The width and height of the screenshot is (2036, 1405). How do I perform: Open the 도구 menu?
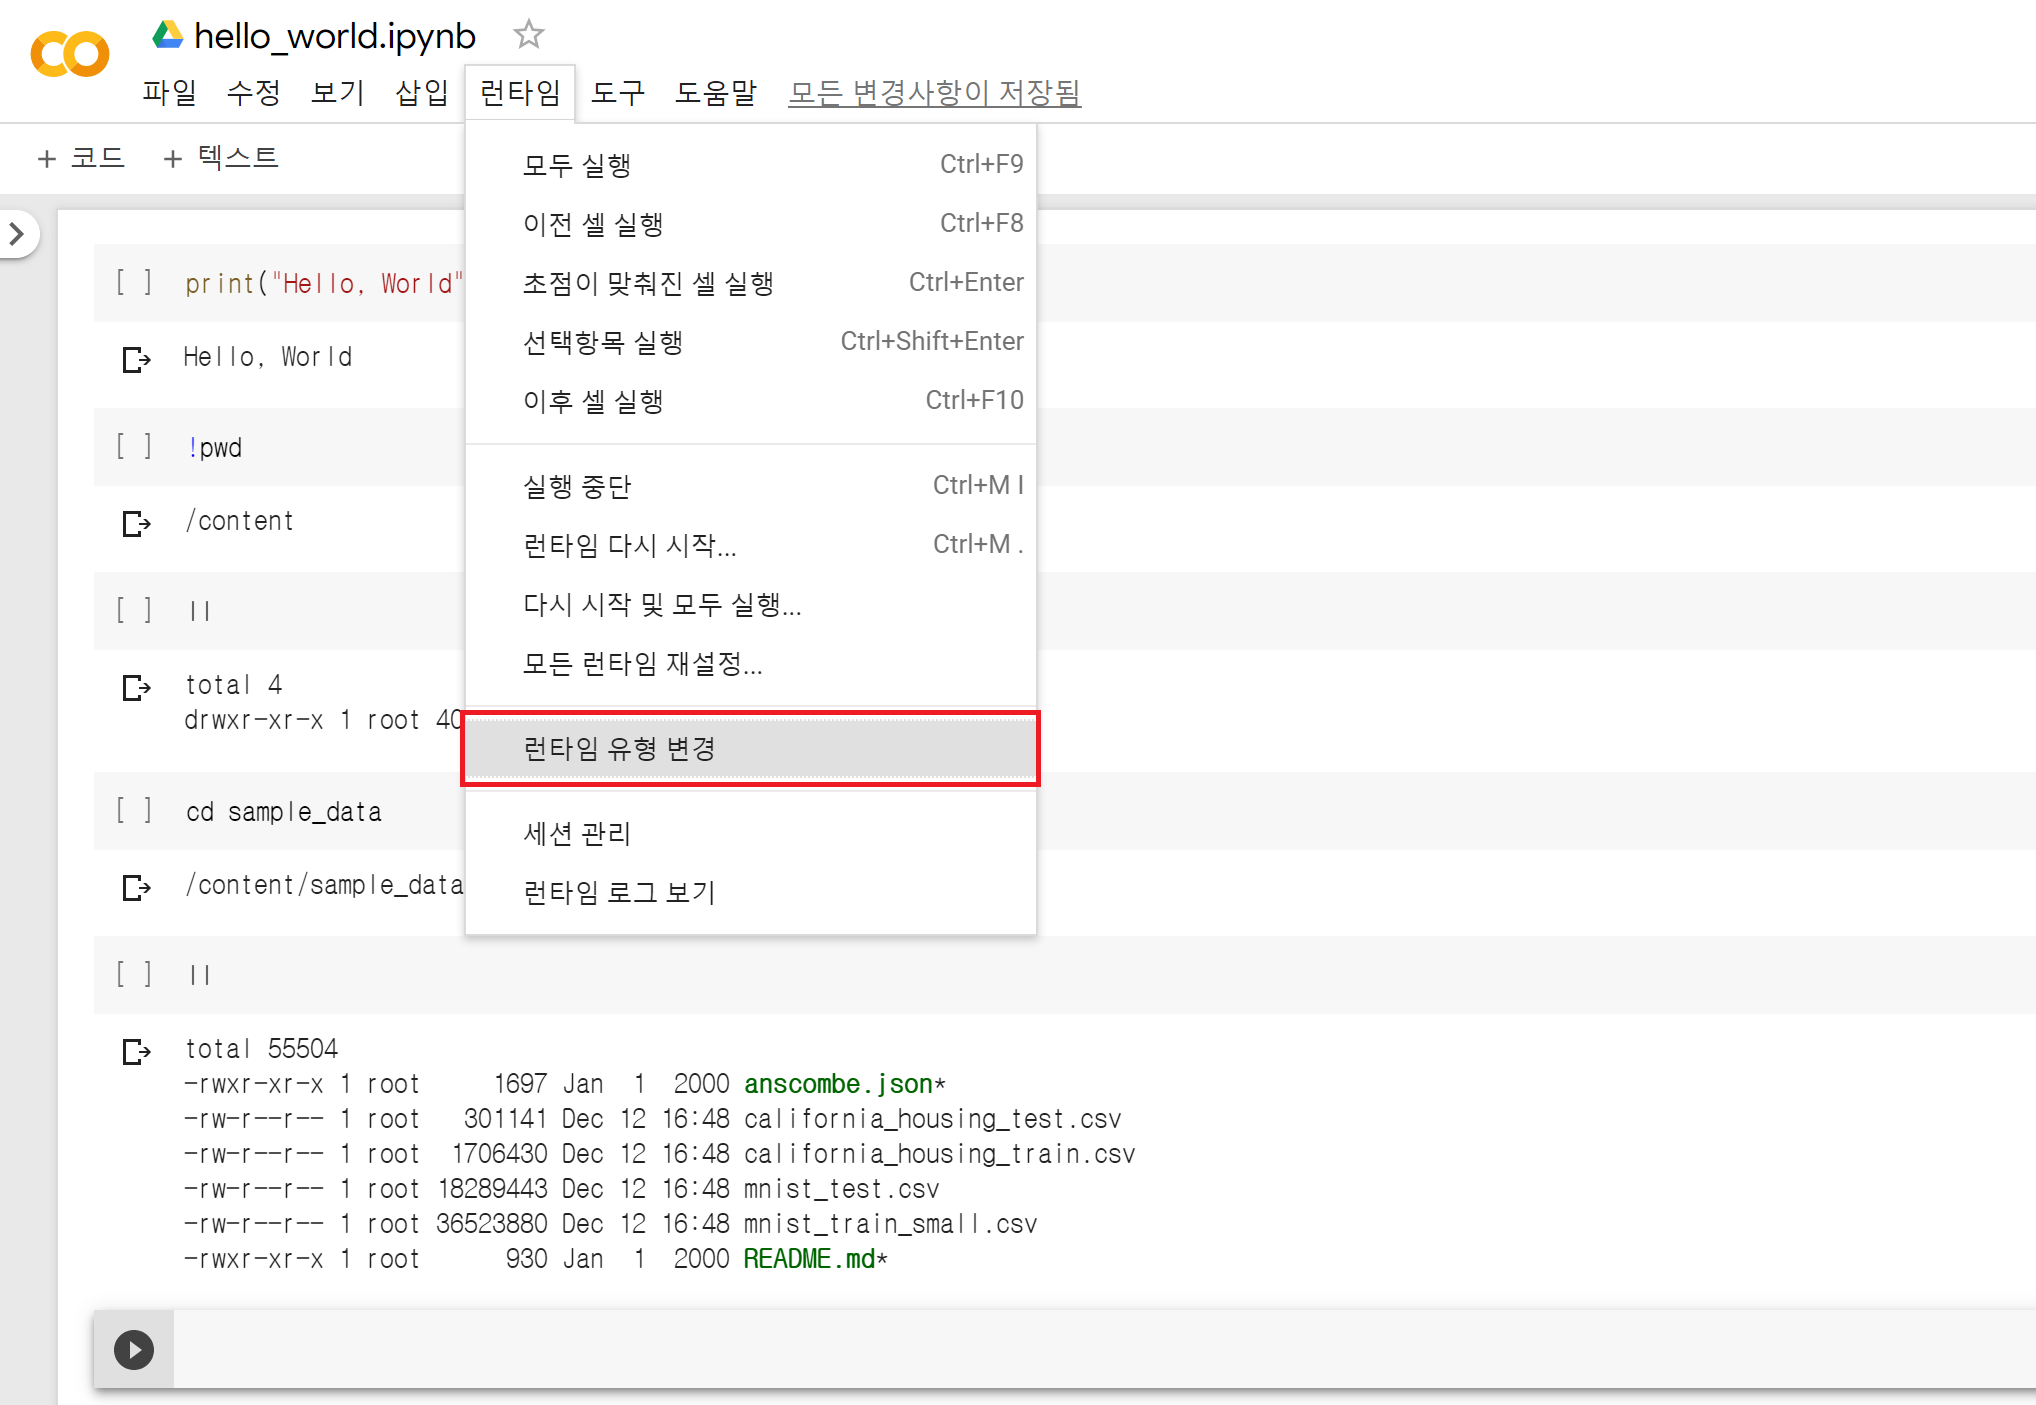617,92
